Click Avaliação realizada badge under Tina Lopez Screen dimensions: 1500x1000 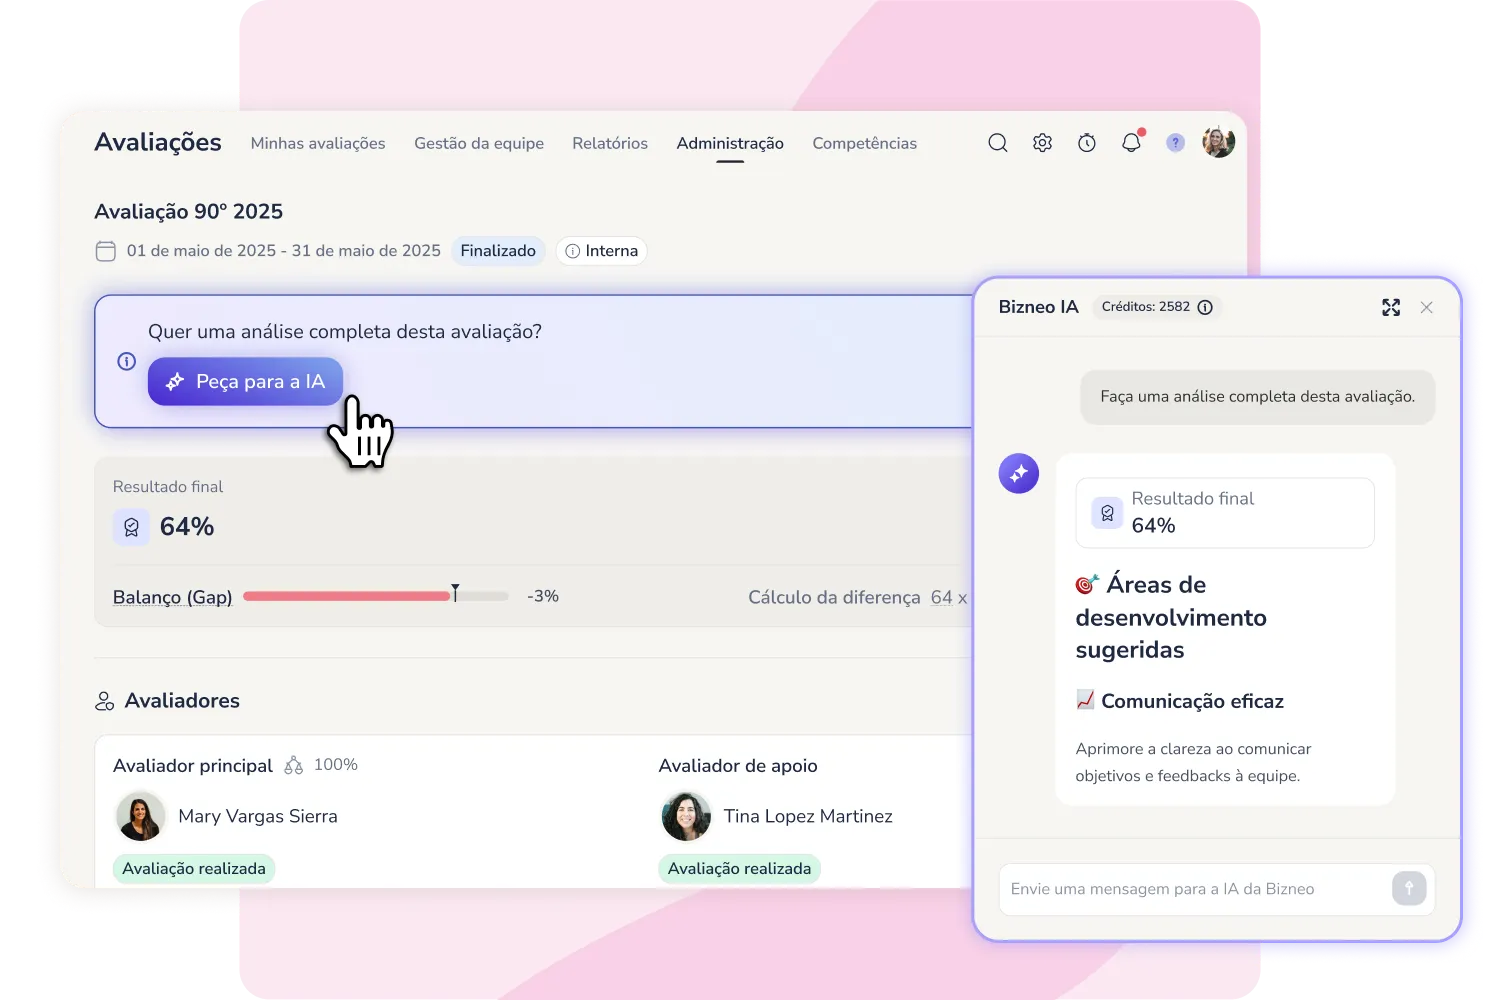click(739, 869)
